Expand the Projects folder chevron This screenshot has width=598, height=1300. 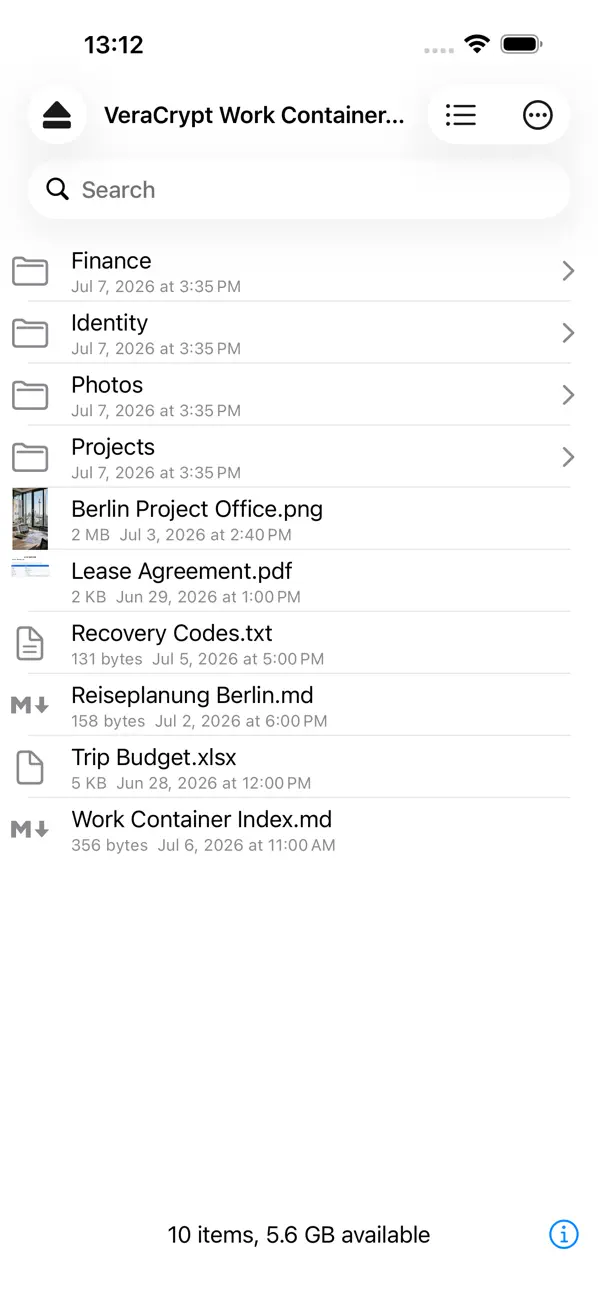(x=568, y=457)
